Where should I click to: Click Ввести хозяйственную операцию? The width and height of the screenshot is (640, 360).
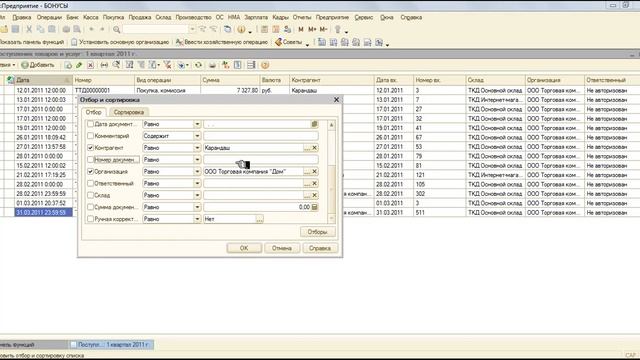(x=222, y=42)
